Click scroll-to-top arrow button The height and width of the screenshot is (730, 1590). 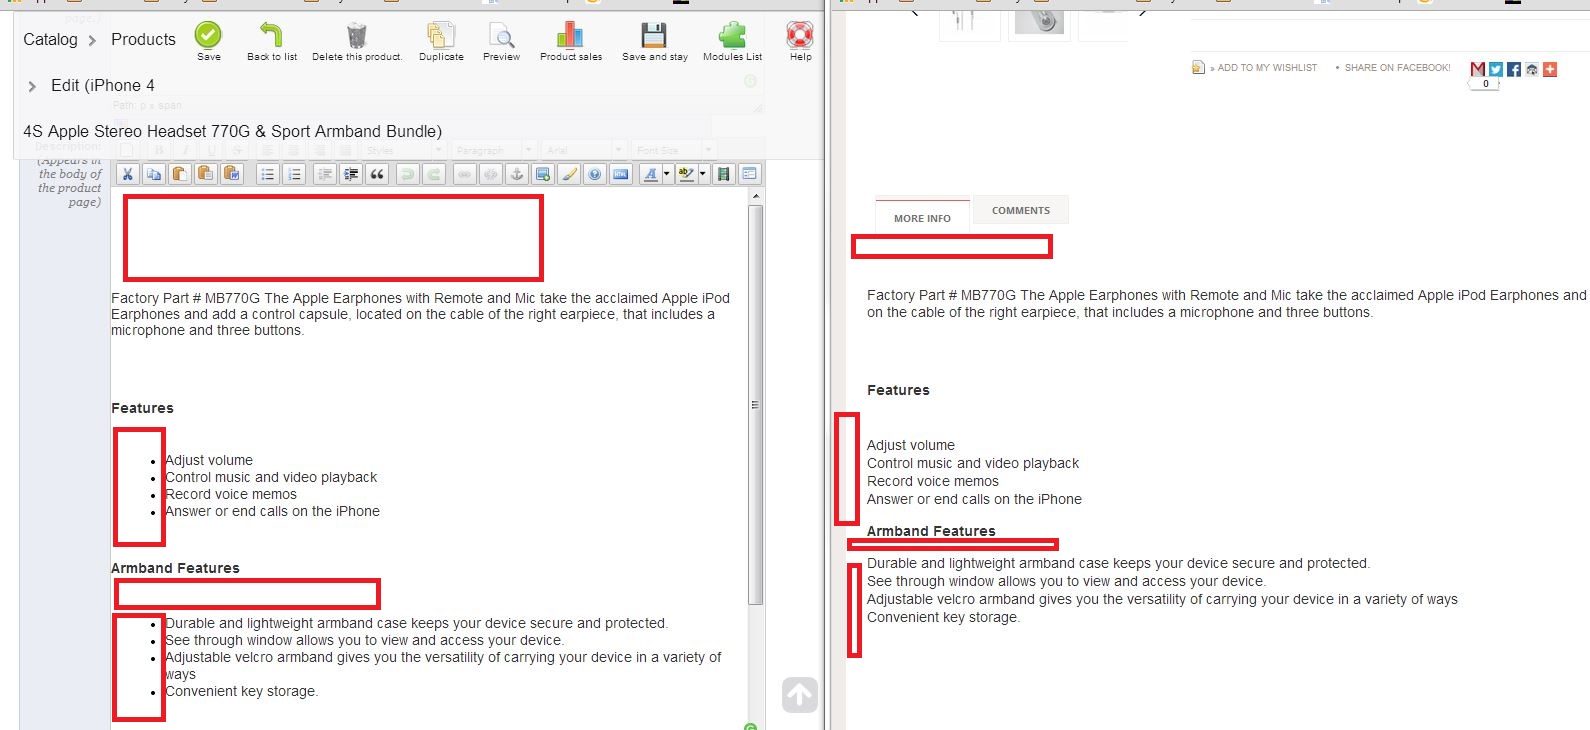coord(800,695)
